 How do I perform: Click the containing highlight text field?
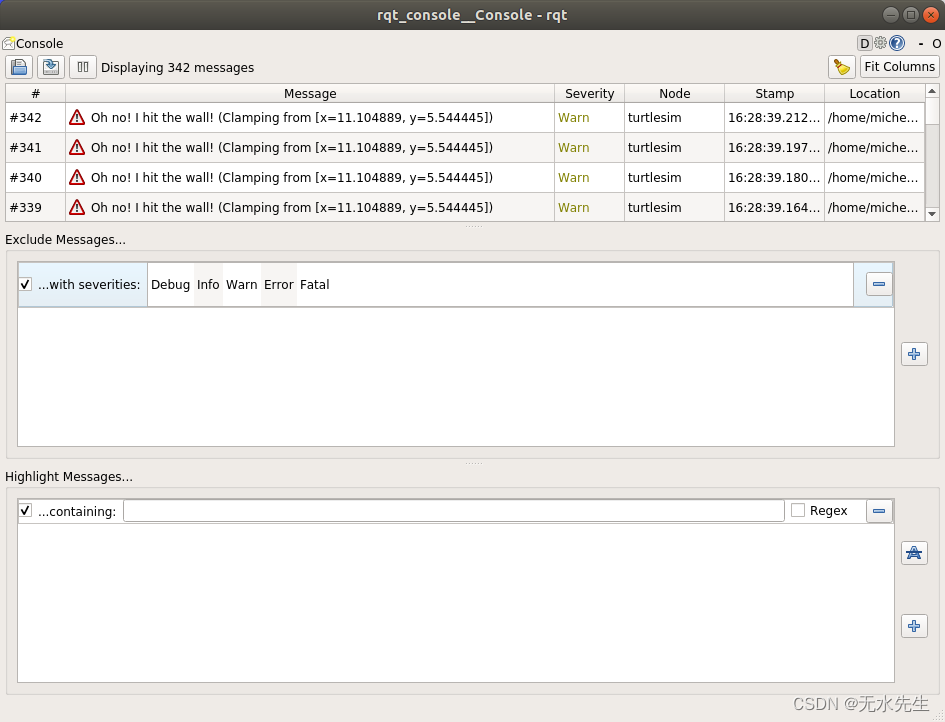point(453,510)
